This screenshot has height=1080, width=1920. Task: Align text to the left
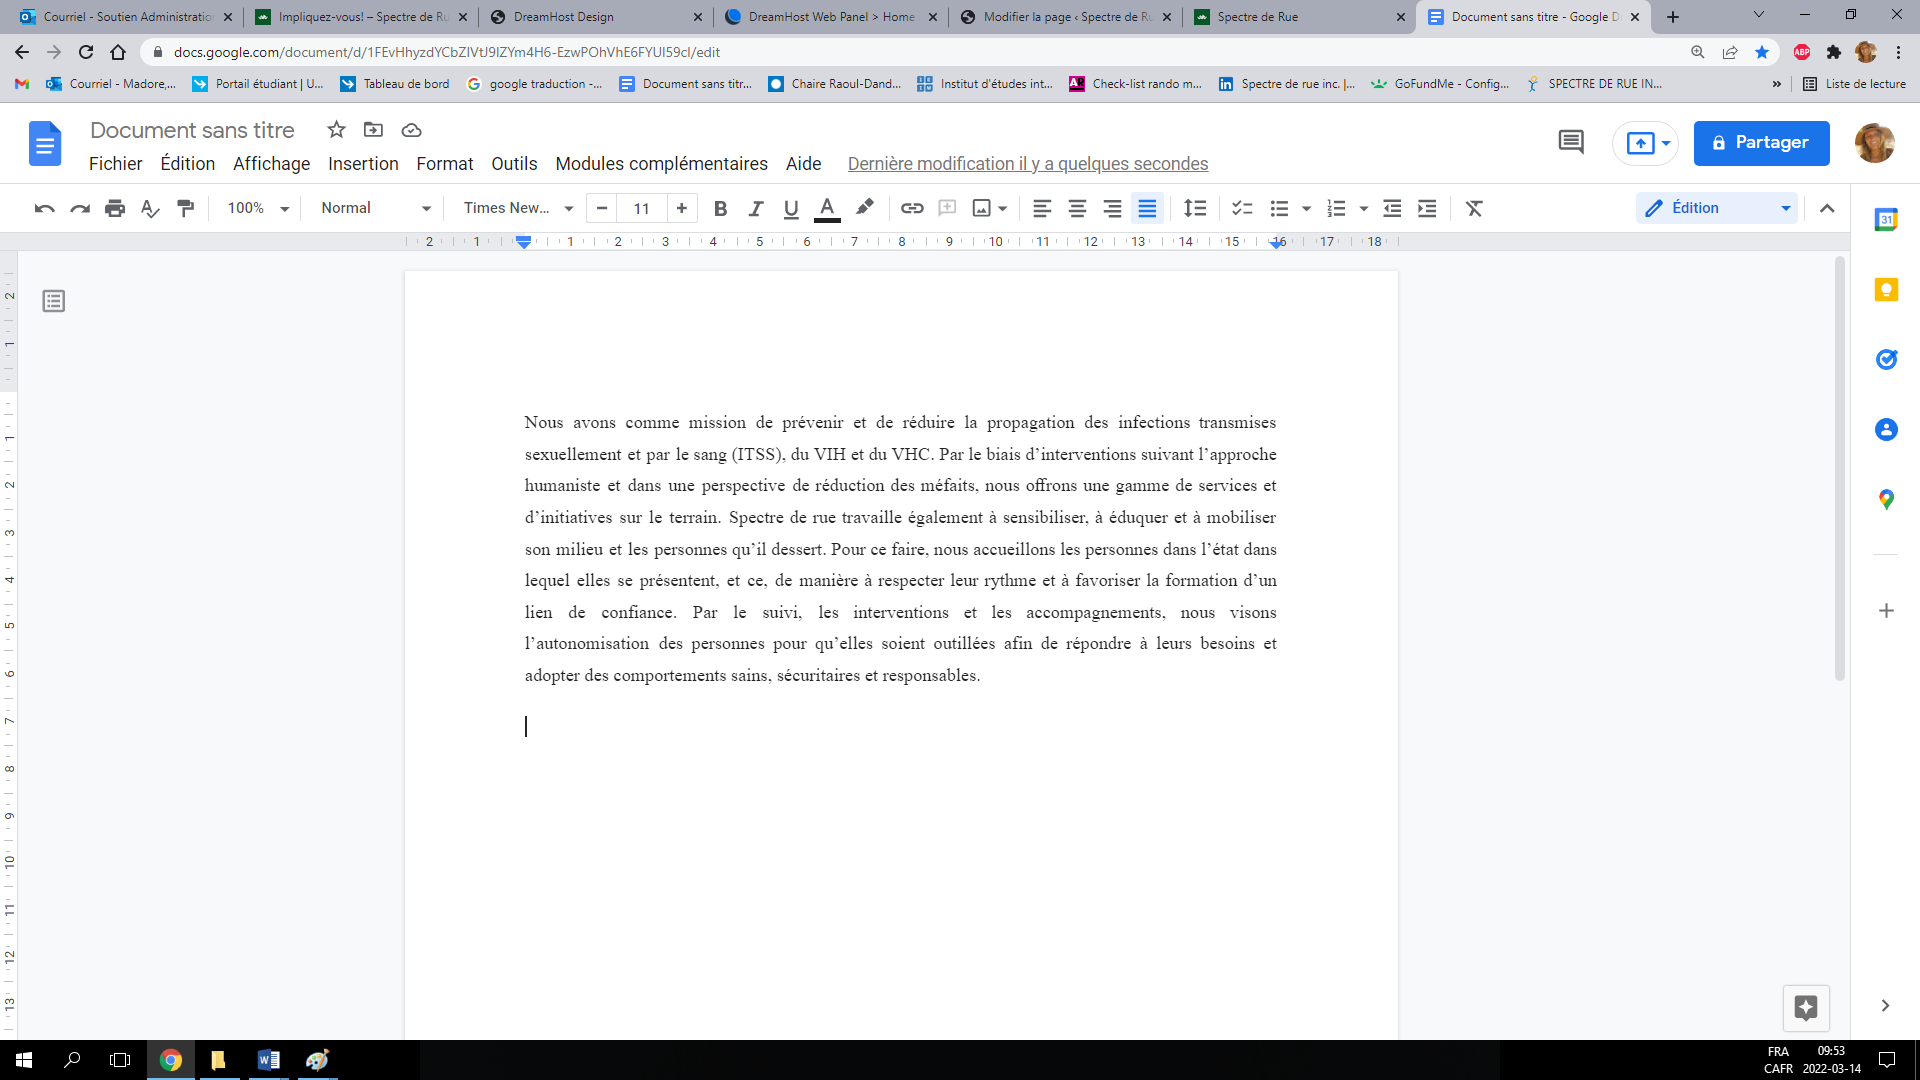pyautogui.click(x=1042, y=208)
